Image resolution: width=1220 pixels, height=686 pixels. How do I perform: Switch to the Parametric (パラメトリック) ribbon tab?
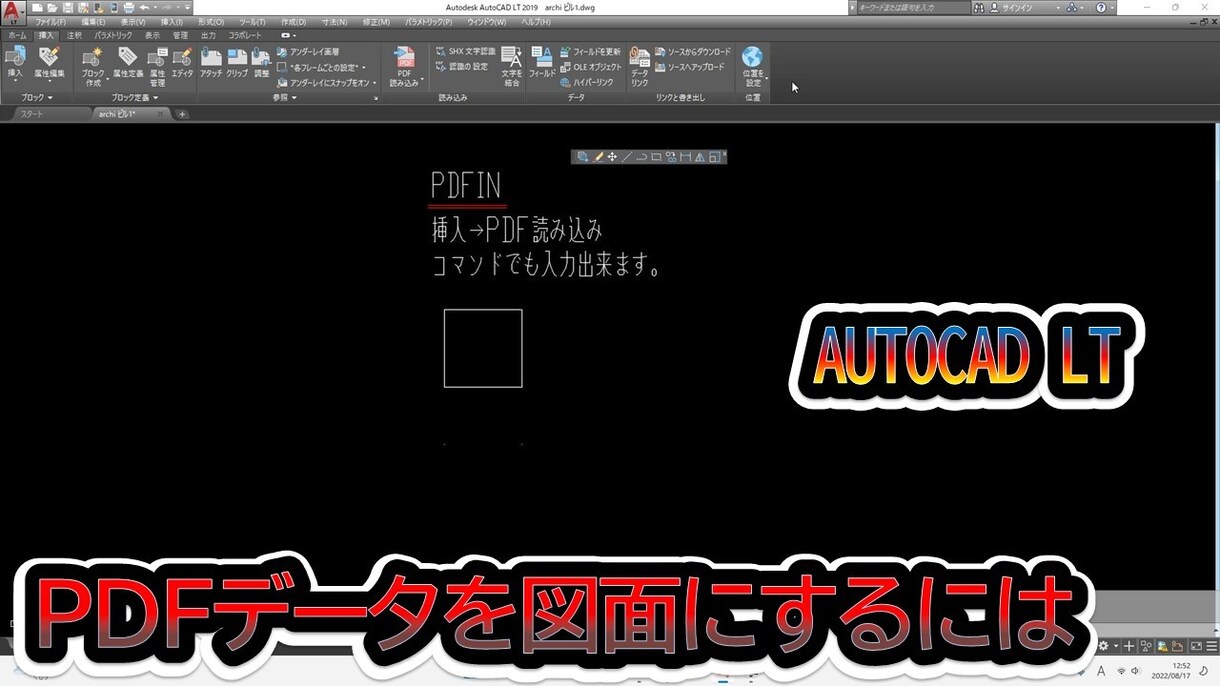(x=113, y=35)
